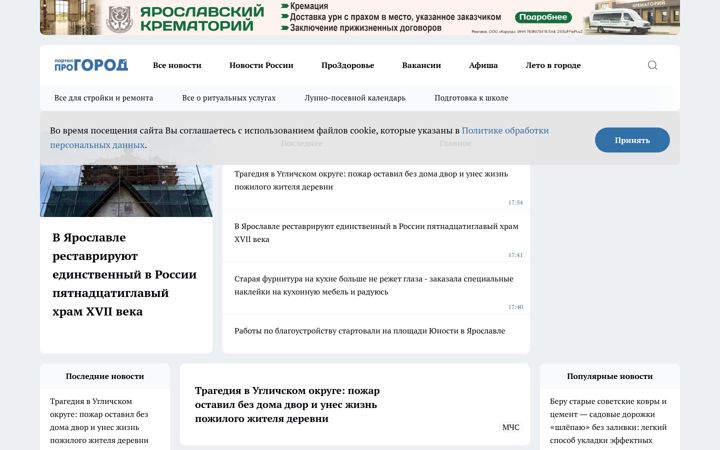Go to the ПроЗдоровье section
720x450 pixels.
[348, 65]
